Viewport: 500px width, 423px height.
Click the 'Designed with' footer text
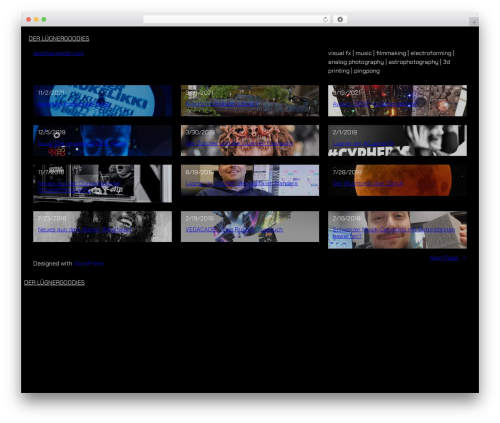coord(53,263)
